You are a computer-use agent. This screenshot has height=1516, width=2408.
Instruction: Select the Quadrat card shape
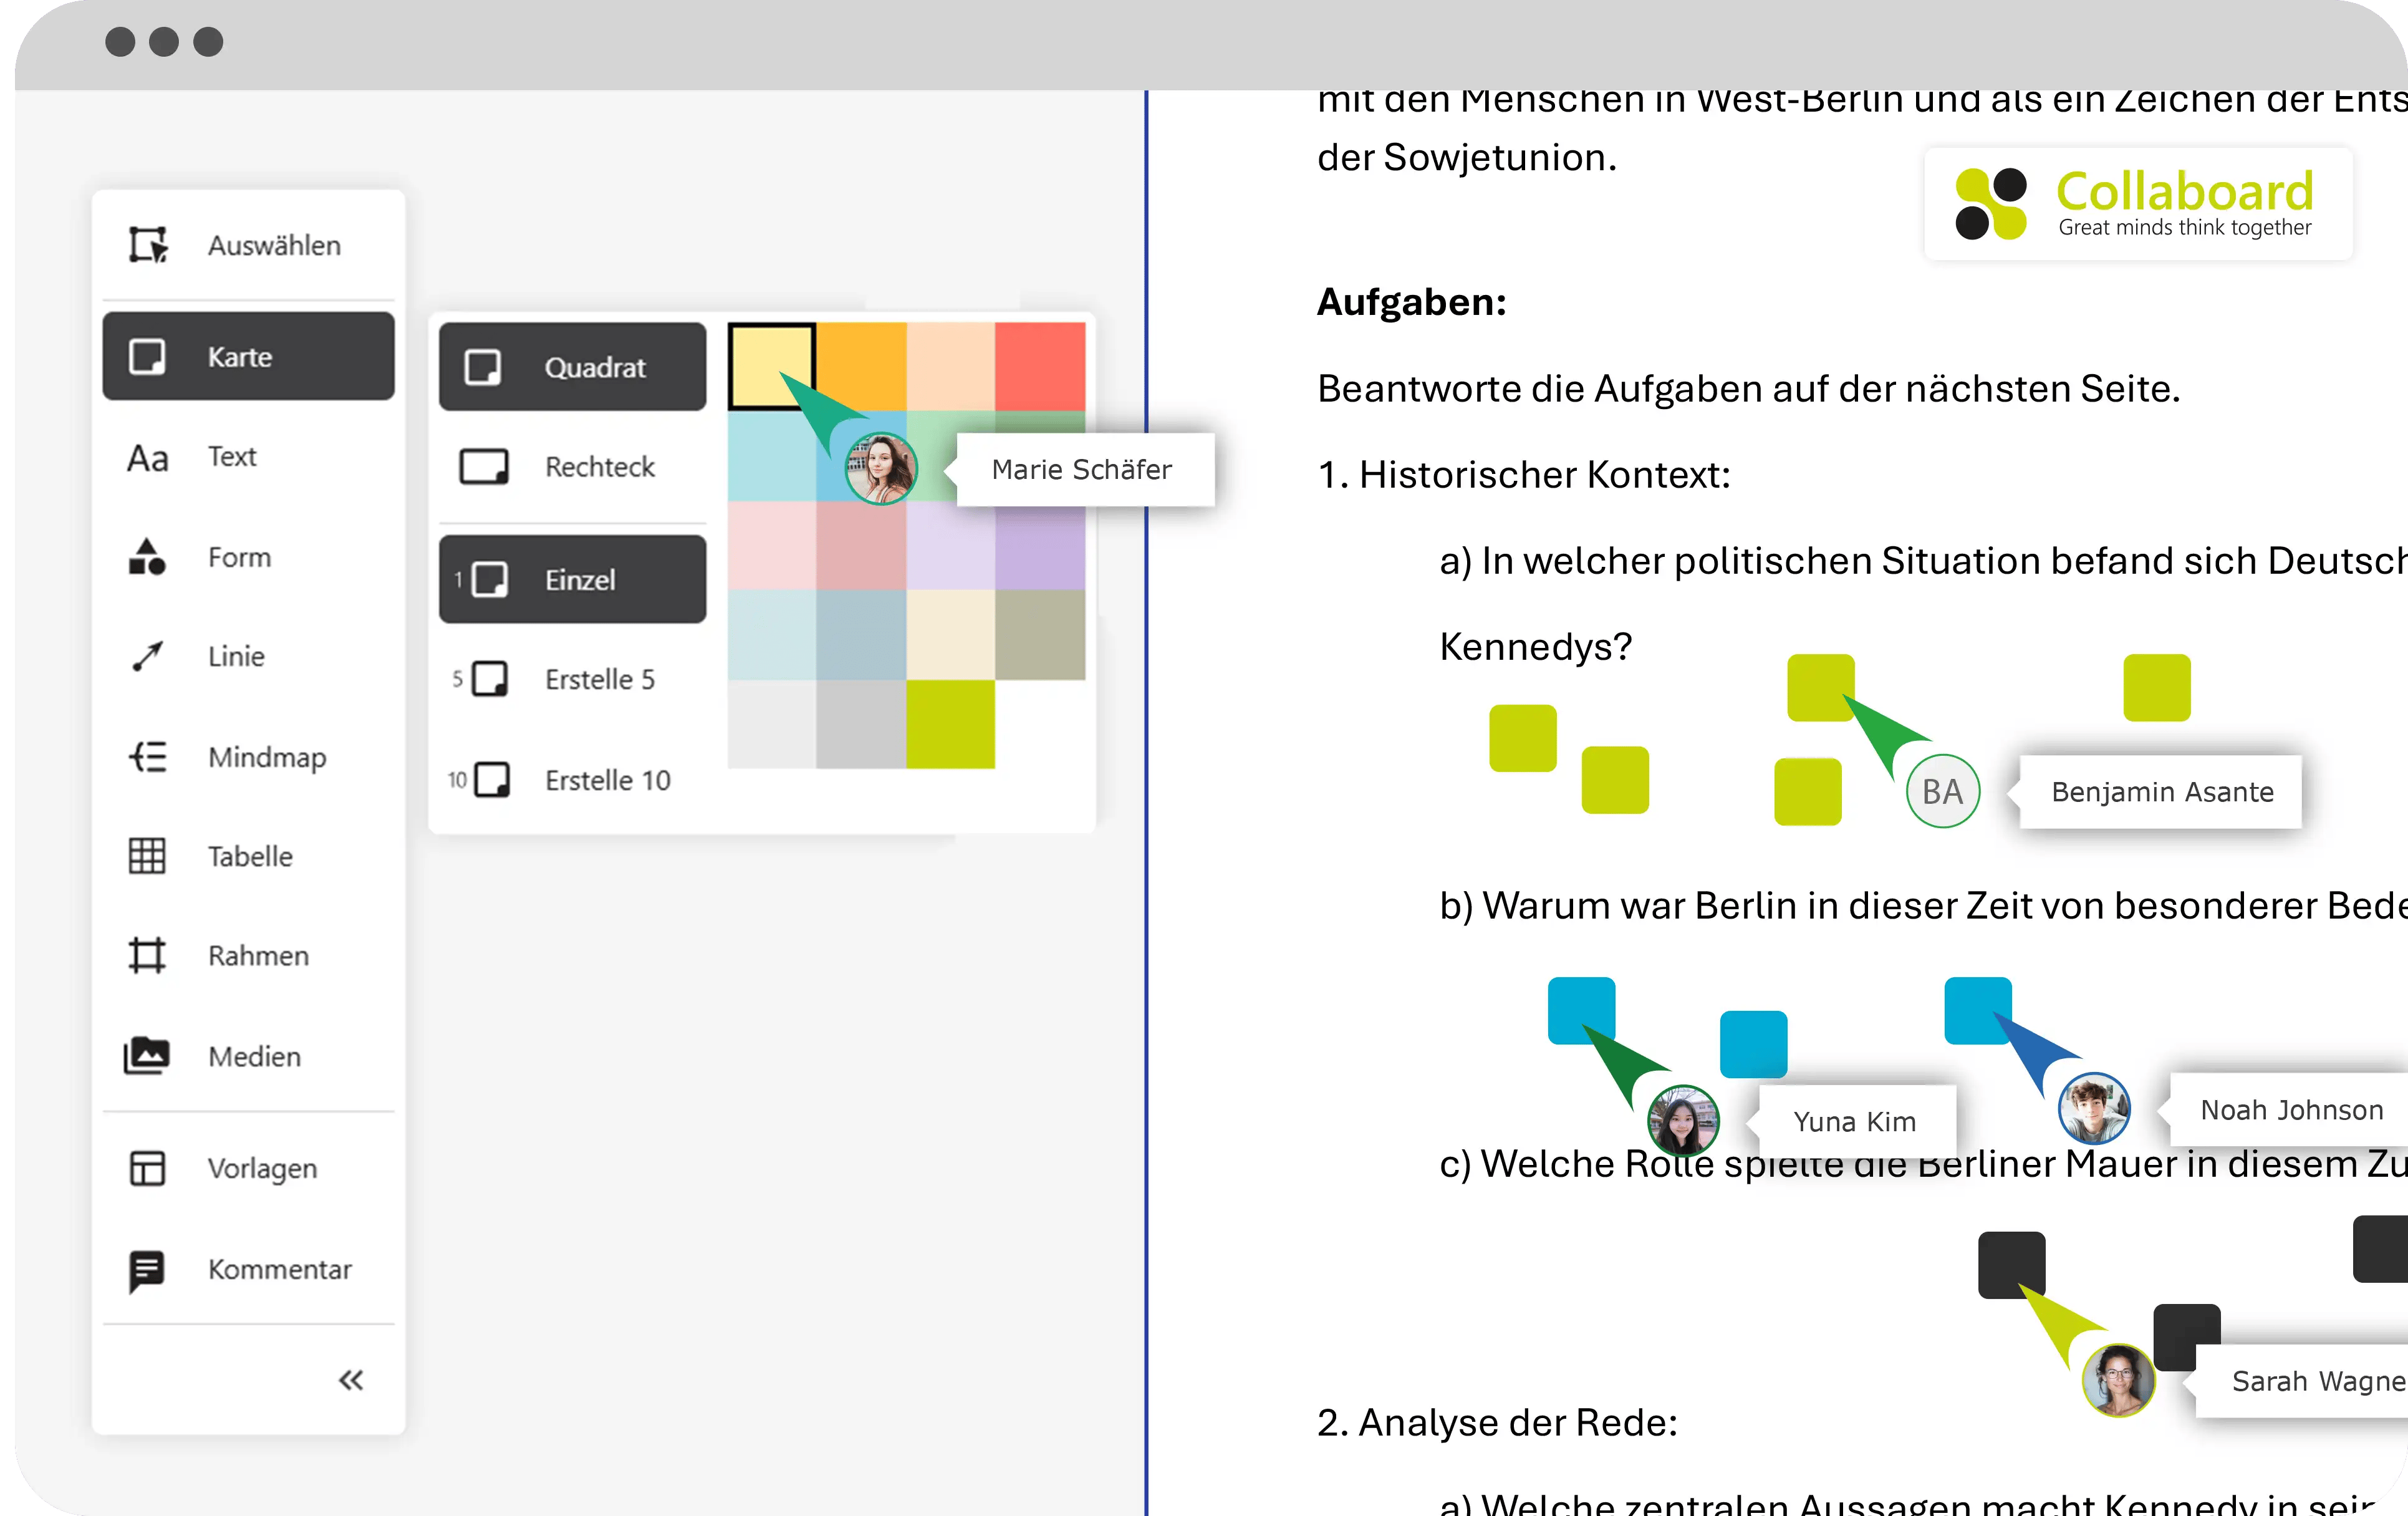point(572,367)
